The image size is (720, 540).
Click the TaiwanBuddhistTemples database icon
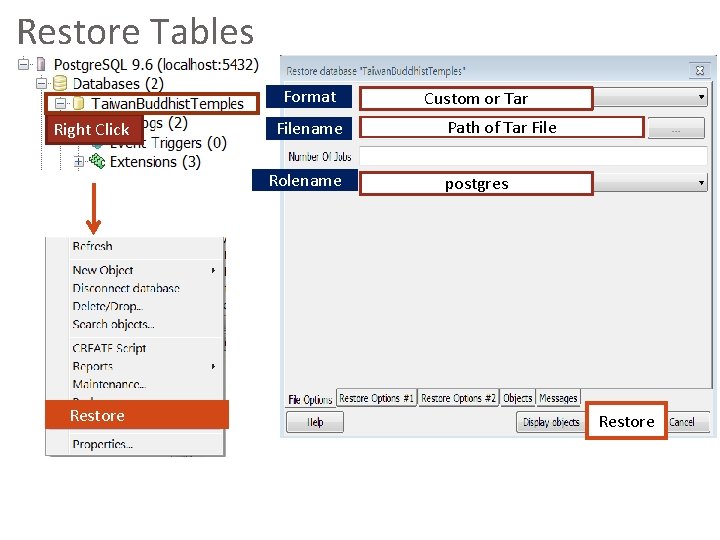[x=79, y=103]
